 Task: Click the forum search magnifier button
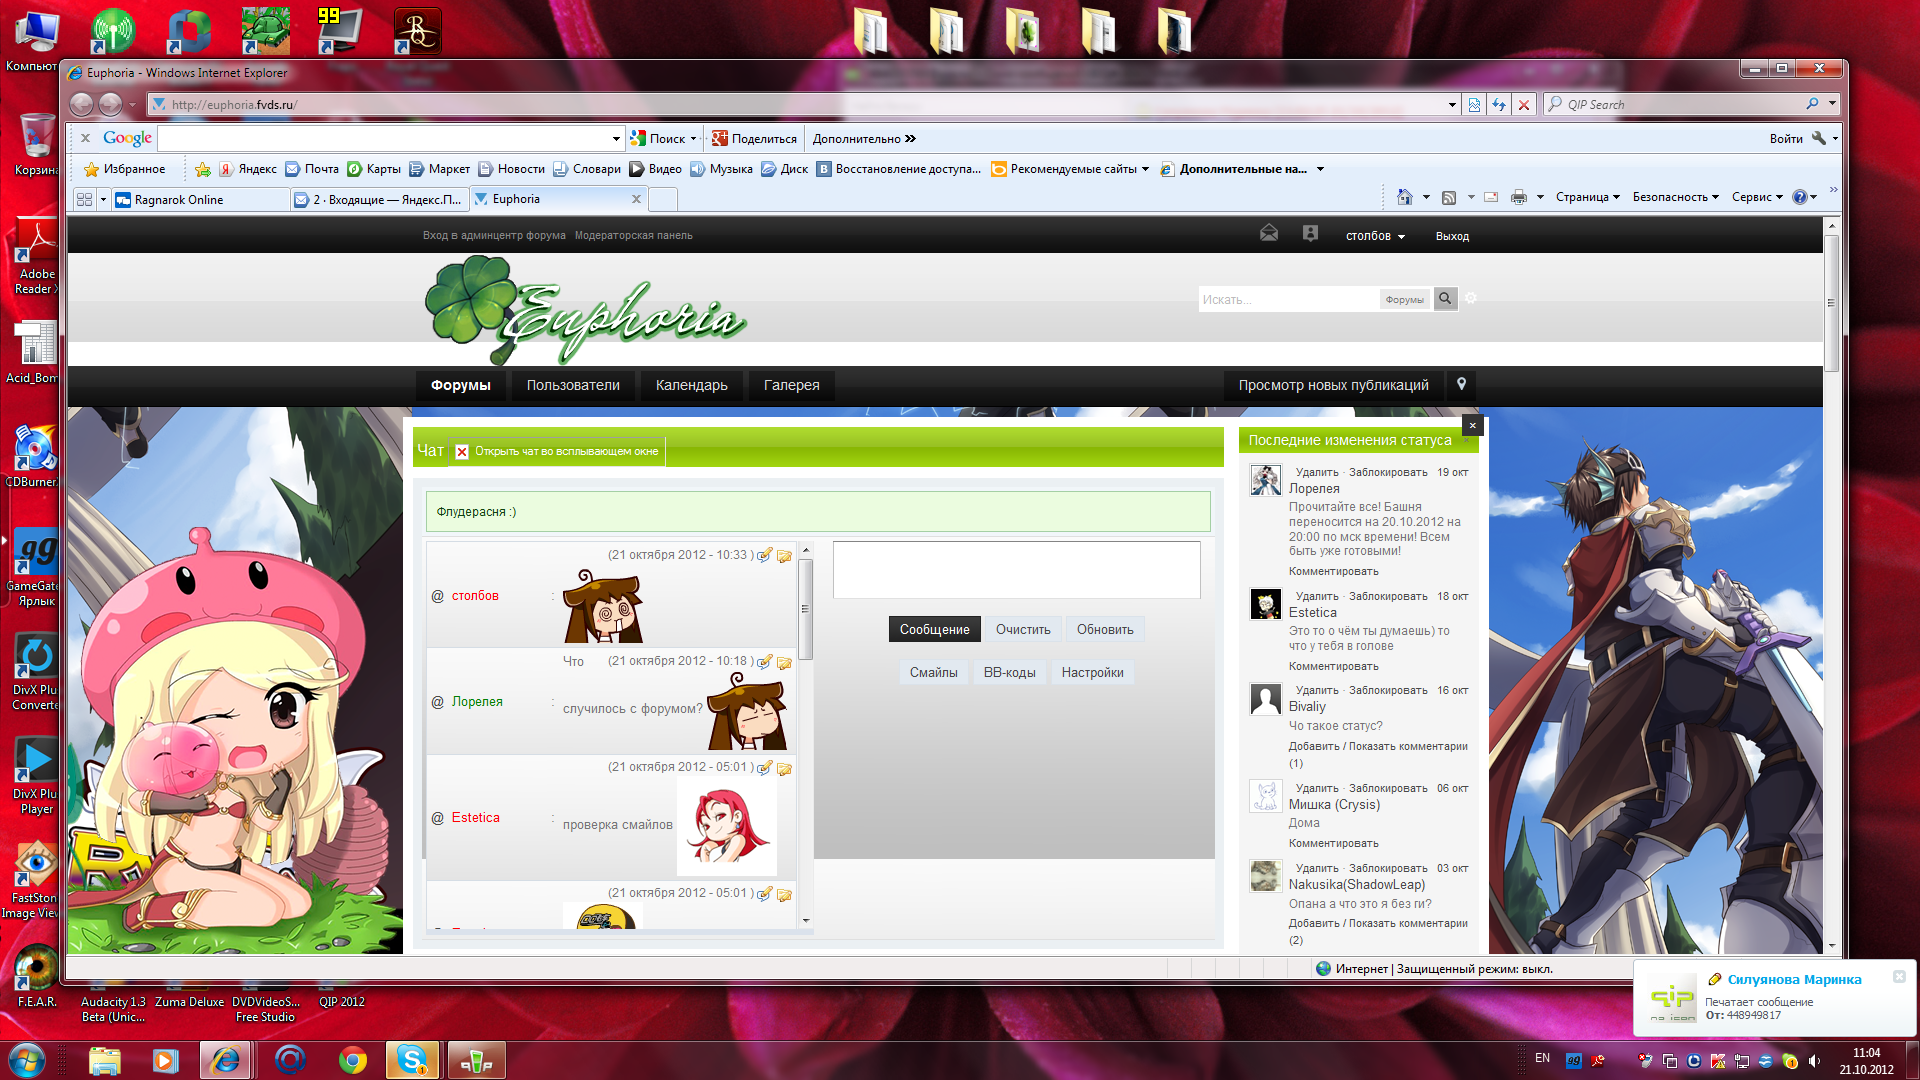(x=1445, y=299)
